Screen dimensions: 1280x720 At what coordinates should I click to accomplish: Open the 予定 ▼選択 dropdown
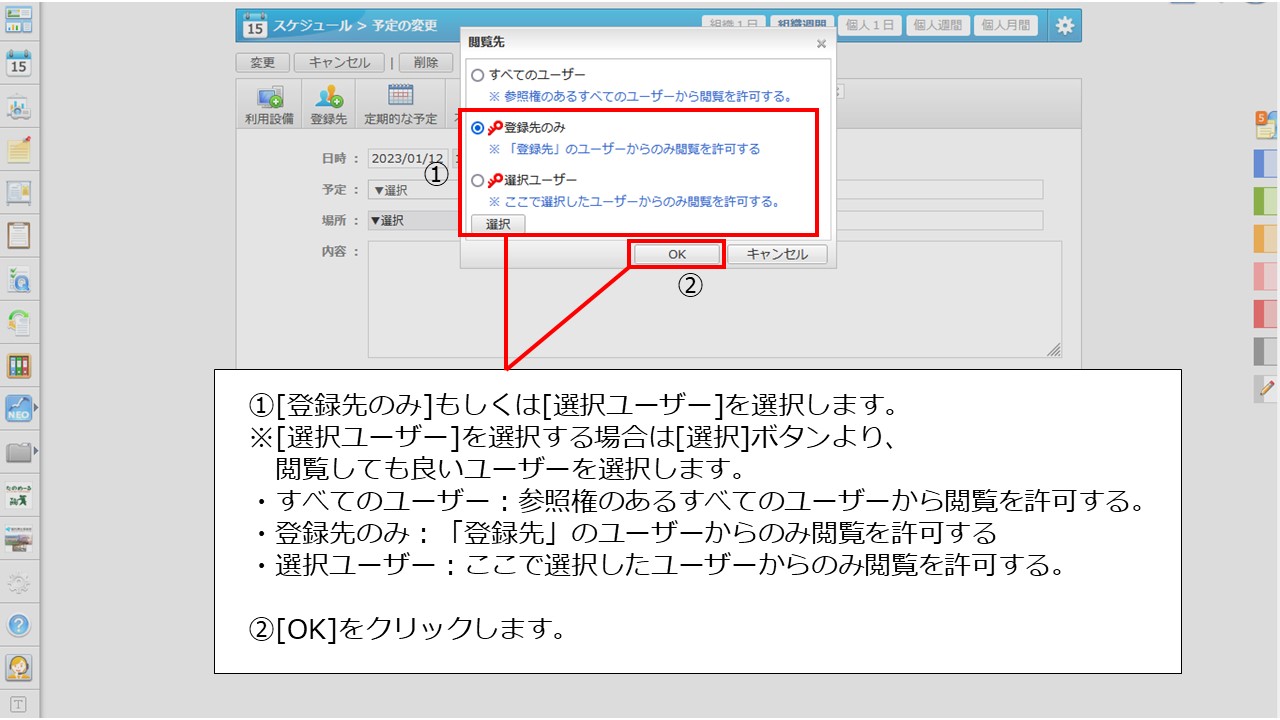pos(412,190)
